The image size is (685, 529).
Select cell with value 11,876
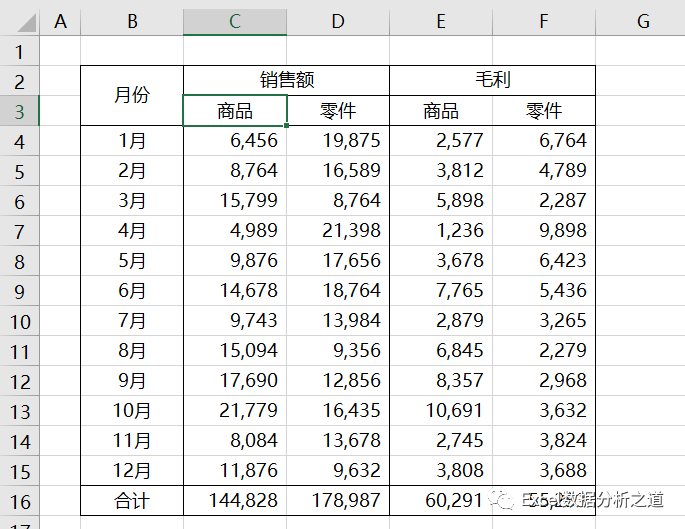coord(235,471)
